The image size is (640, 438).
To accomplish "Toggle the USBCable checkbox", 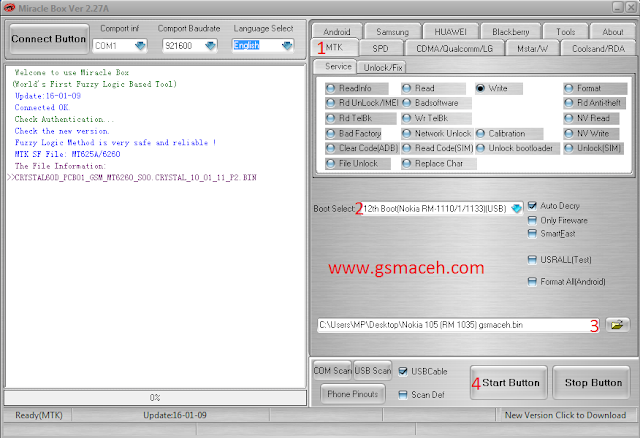I will pos(403,371).
